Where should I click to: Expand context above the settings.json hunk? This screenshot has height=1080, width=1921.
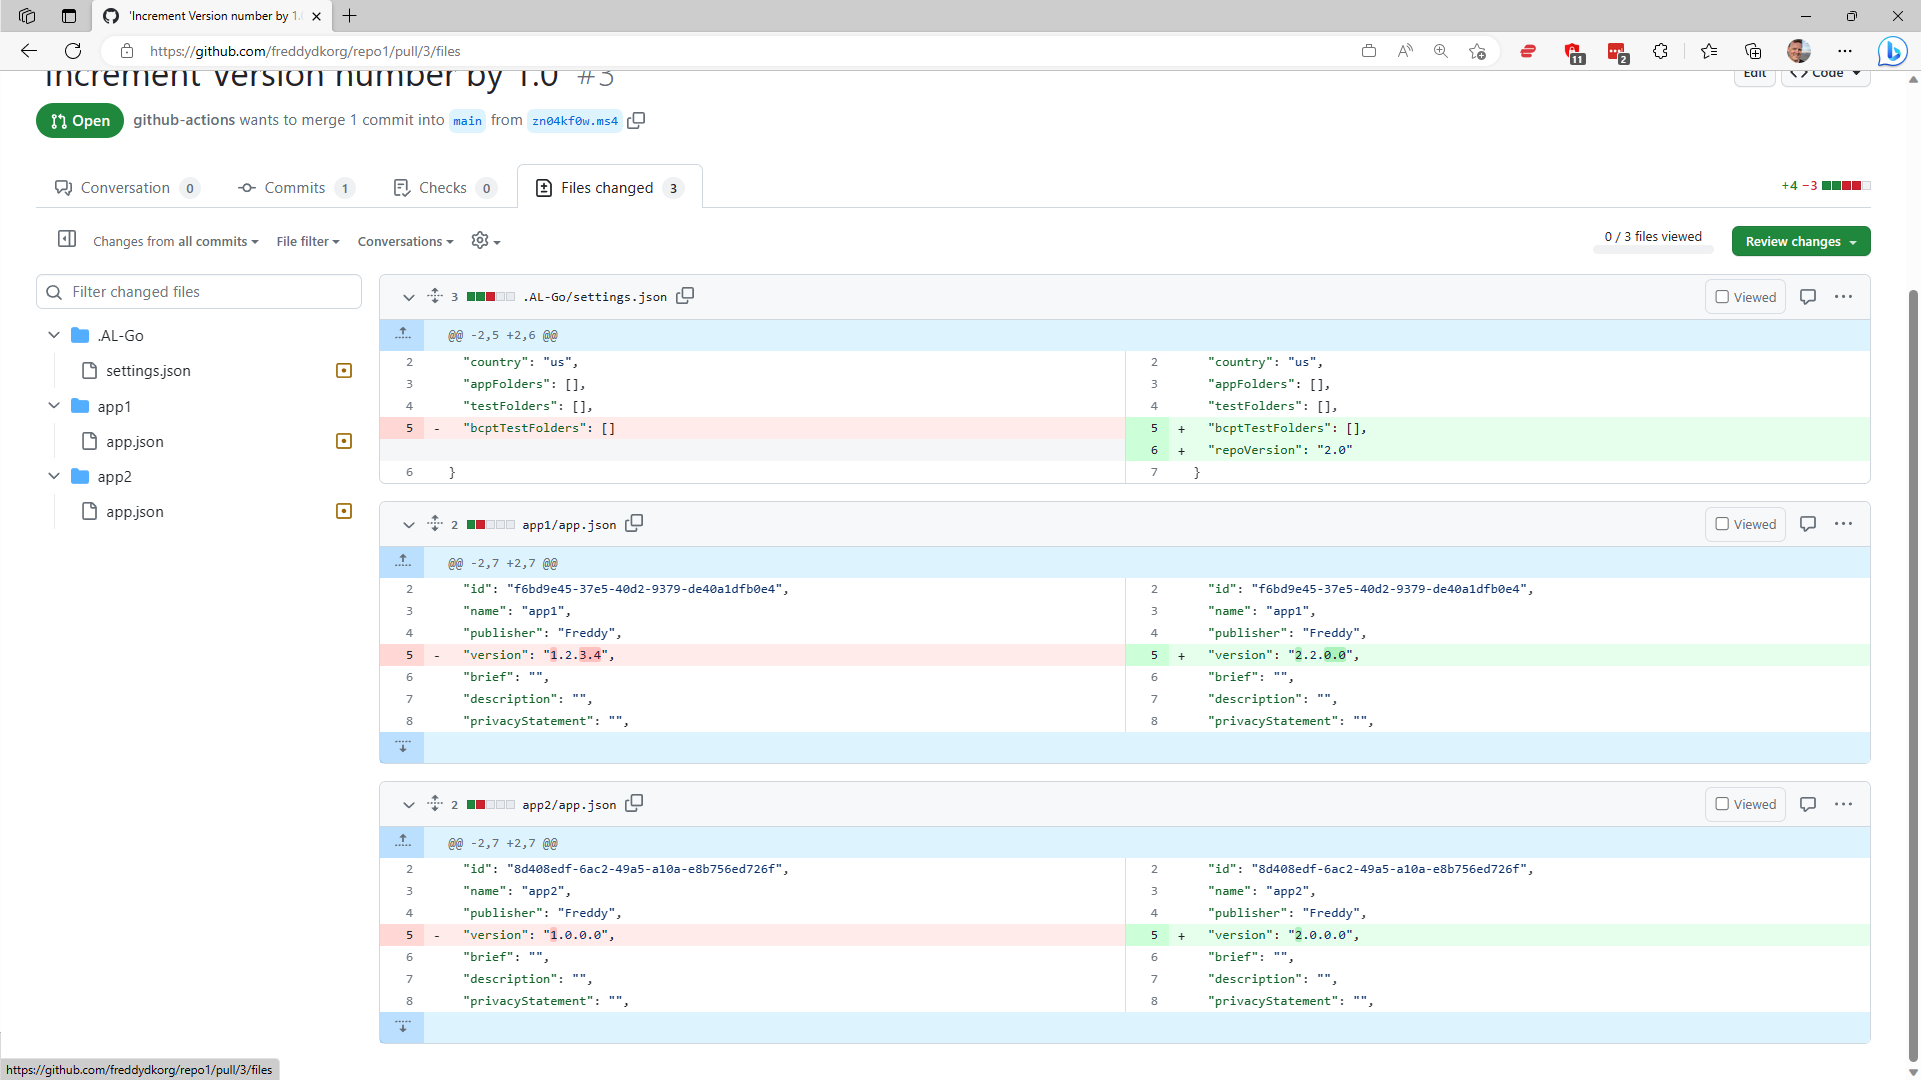click(x=403, y=333)
